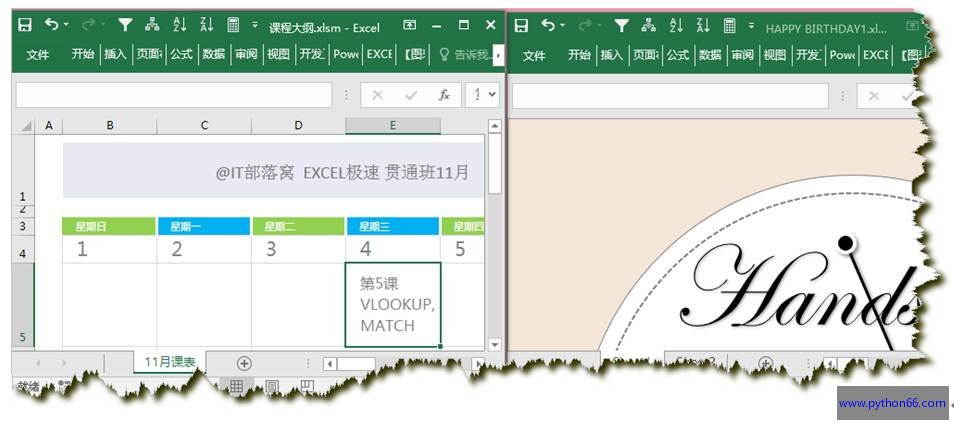Click hierarchy chart icon in HAPPY BIRTHDAY1 window
This screenshot has height=425, width=954.
point(649,24)
